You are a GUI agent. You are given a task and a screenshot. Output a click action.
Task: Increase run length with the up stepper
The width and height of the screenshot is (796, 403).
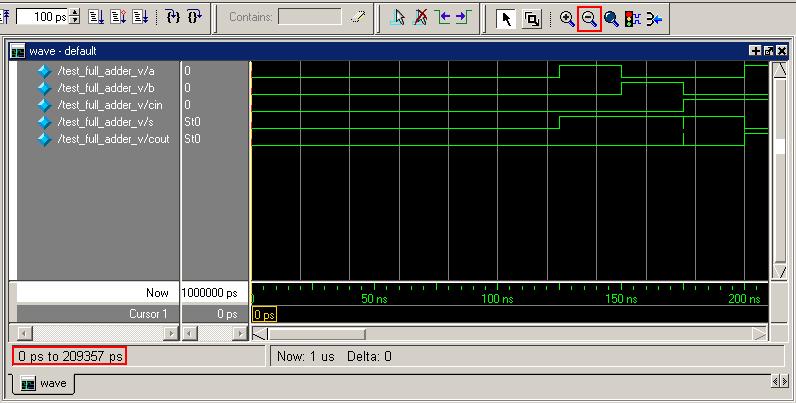point(75,13)
